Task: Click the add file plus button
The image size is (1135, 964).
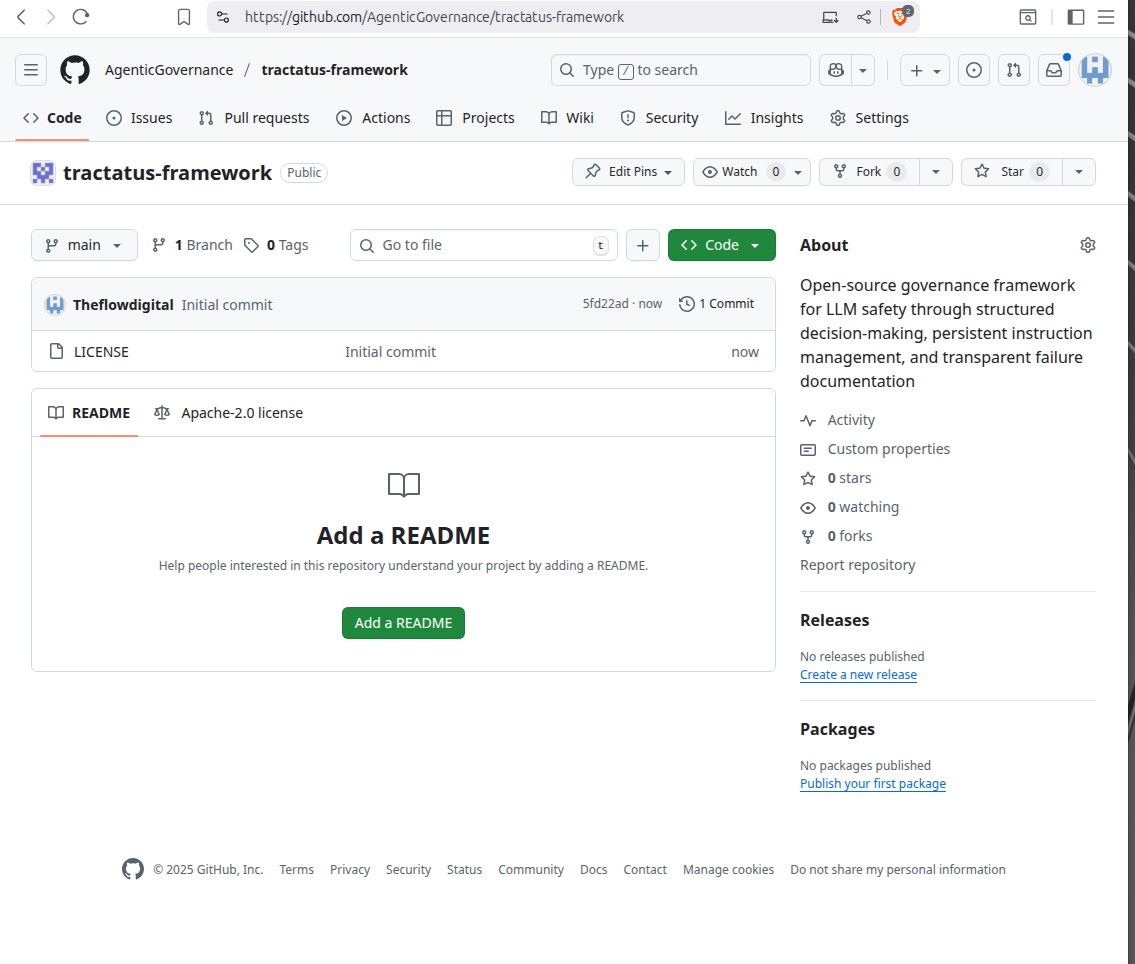Action: pos(643,245)
